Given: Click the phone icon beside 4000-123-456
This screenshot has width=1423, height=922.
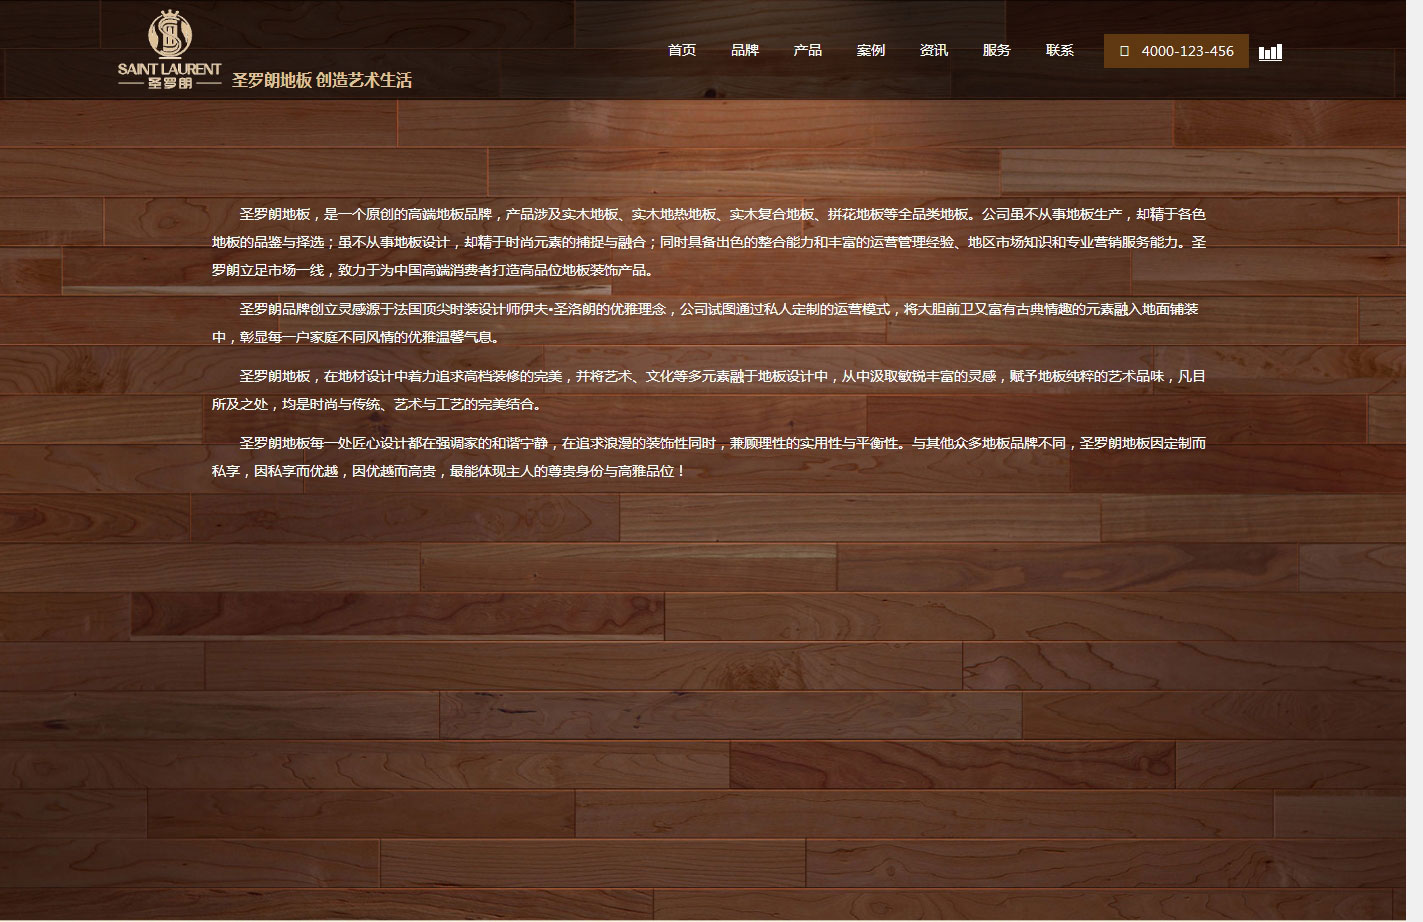Looking at the screenshot, I should tap(1124, 51).
